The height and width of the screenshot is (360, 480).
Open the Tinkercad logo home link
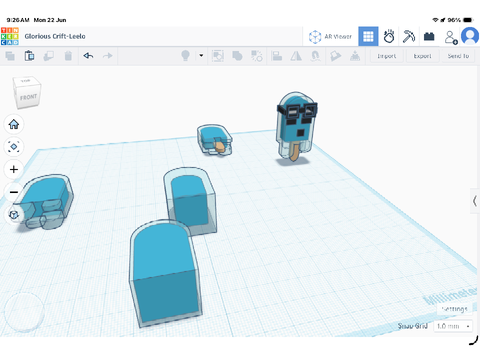click(x=10, y=36)
